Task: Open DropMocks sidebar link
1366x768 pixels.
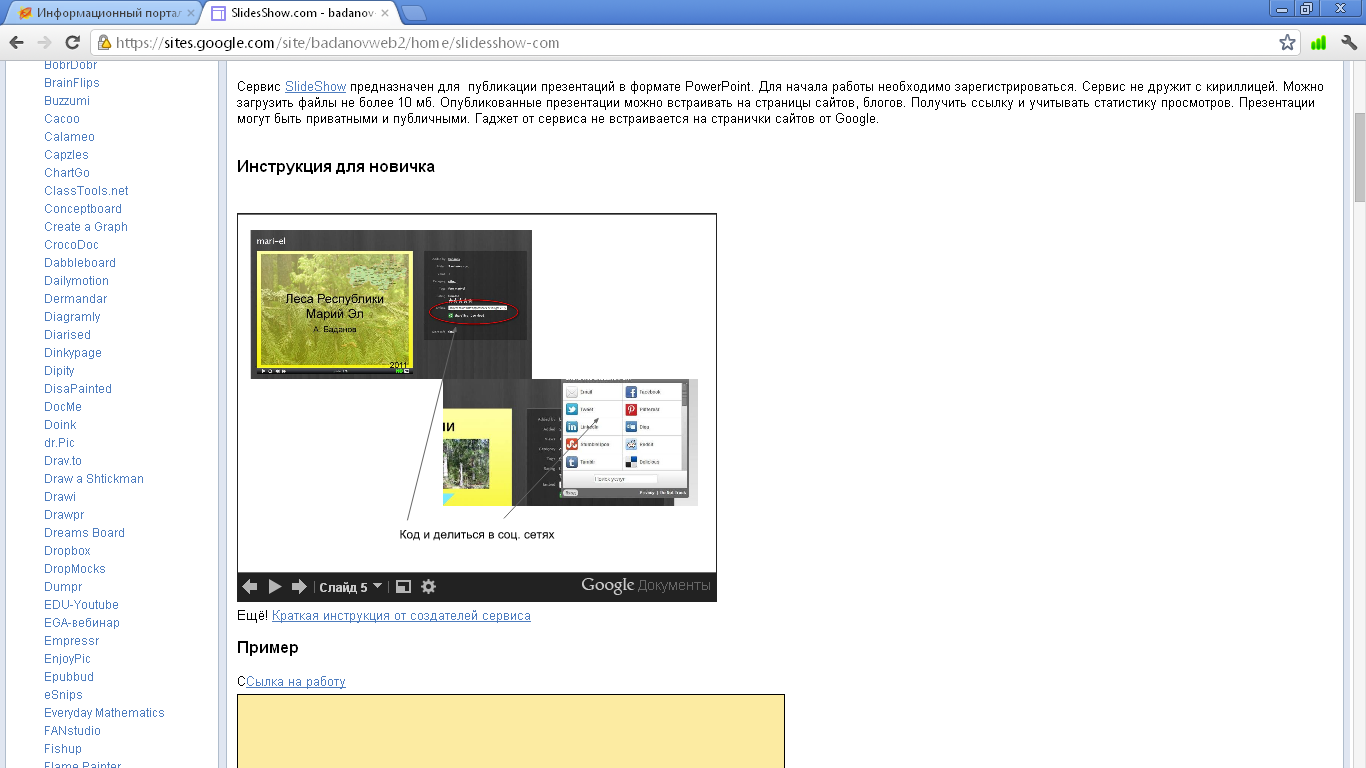Action: pos(75,569)
